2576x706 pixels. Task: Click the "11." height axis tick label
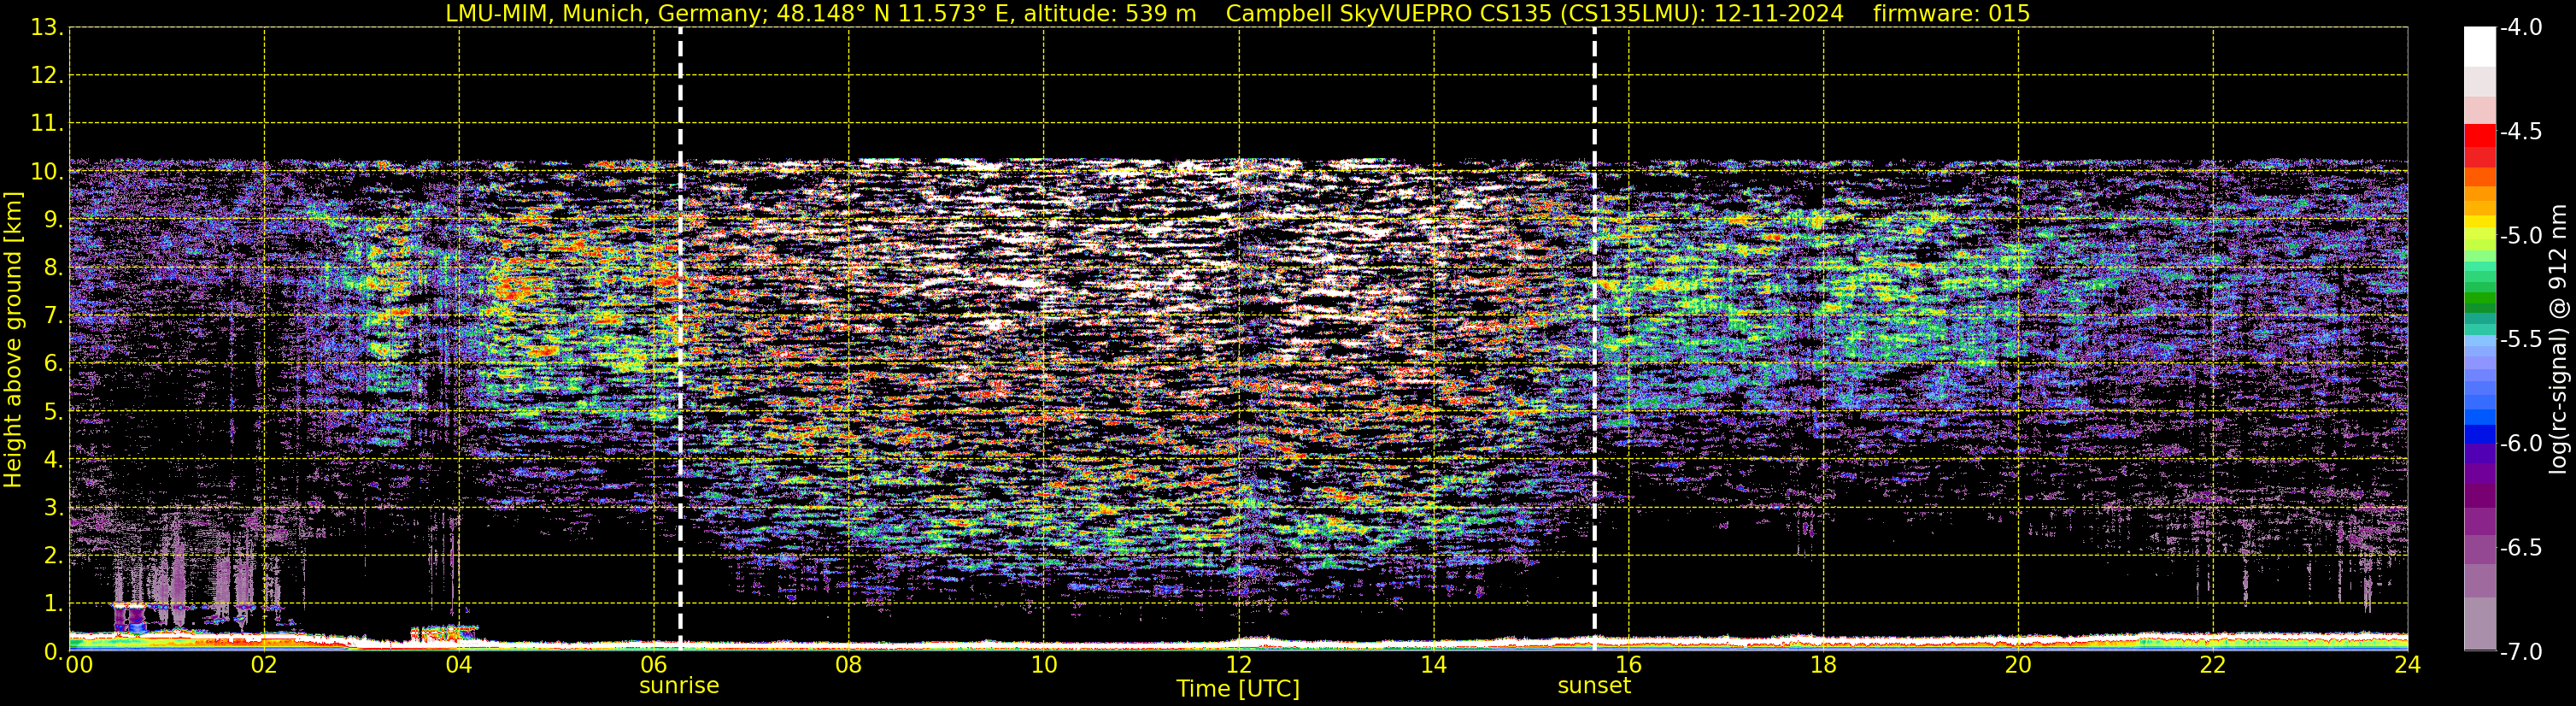point(48,124)
